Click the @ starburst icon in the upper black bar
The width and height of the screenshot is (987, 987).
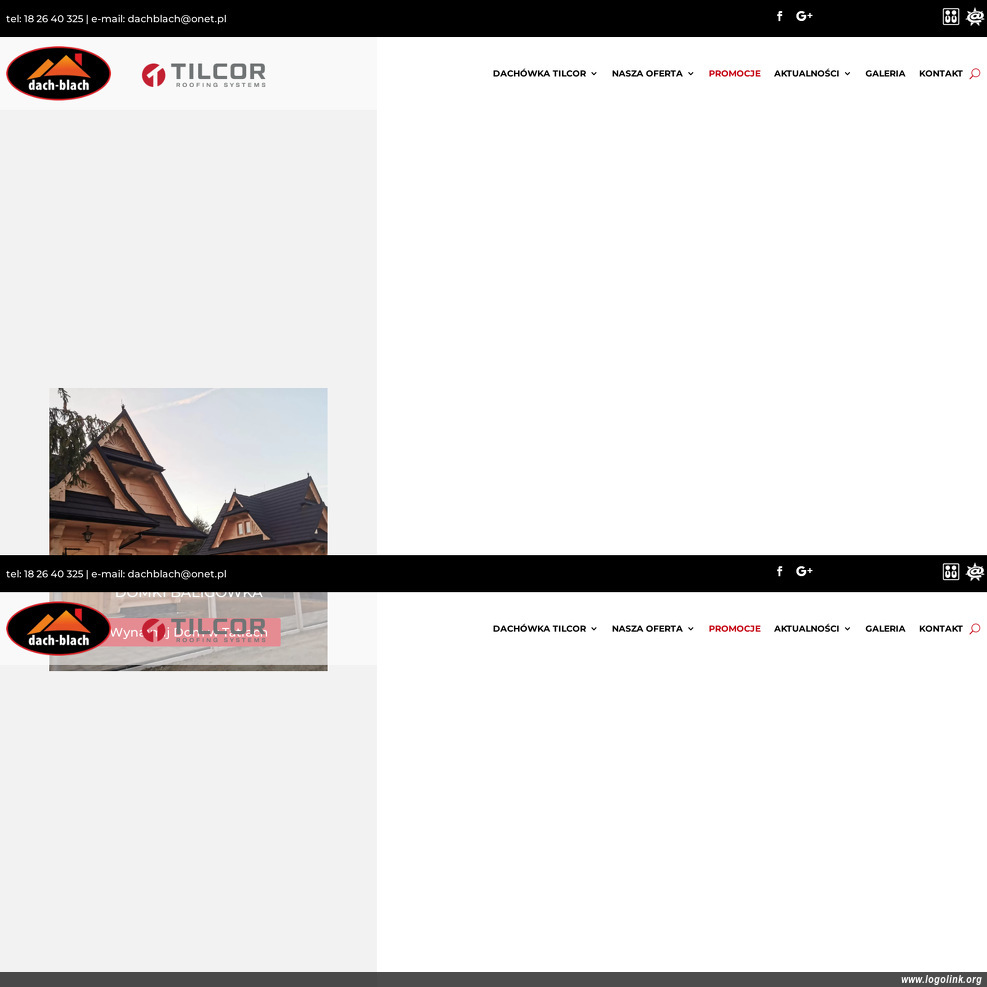point(975,16)
